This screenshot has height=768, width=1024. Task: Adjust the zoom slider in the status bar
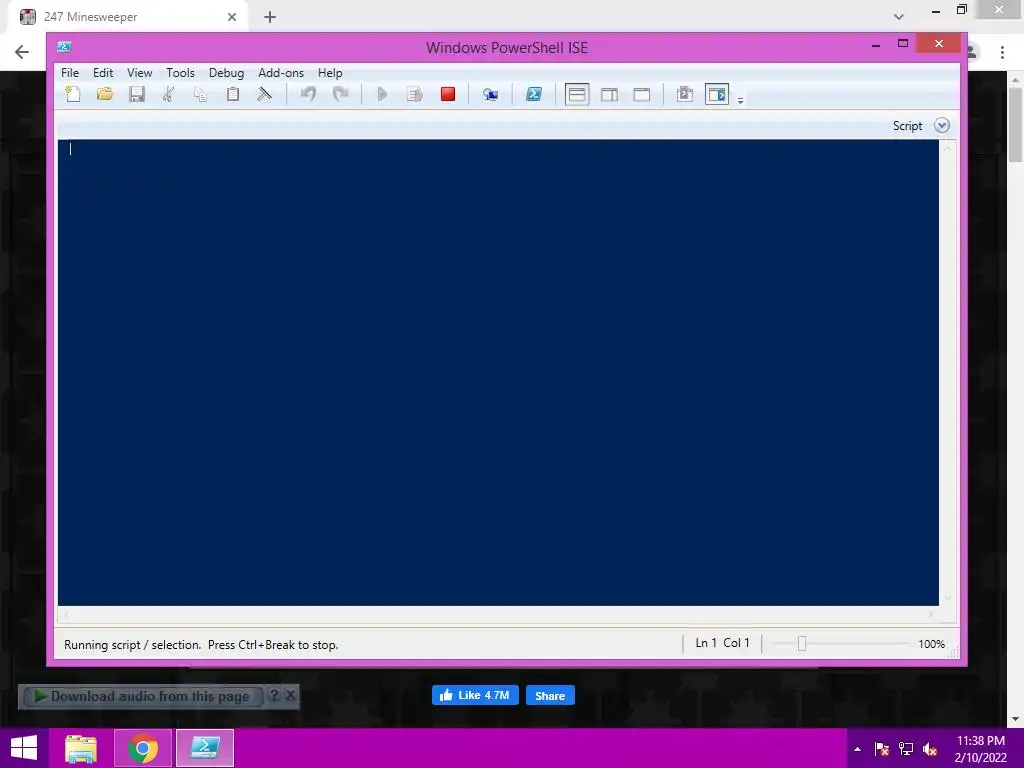[802, 644]
